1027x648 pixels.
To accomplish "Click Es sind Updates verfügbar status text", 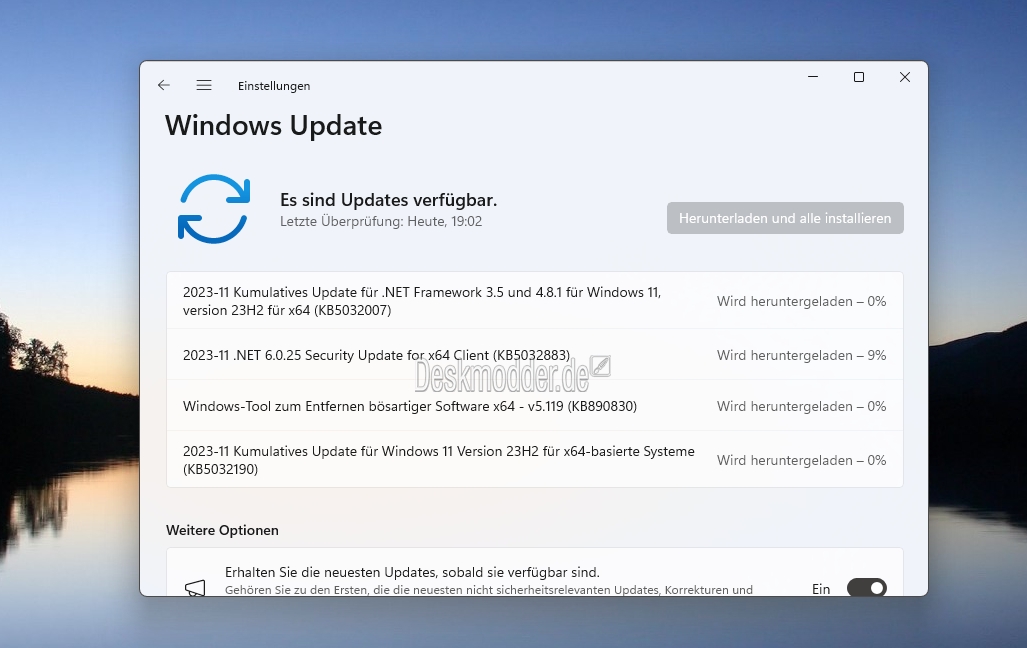I will [388, 200].
